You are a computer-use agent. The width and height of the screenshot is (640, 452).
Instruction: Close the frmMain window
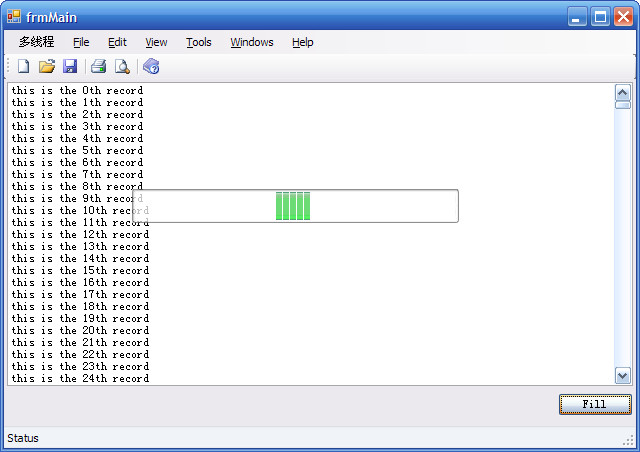tap(624, 17)
